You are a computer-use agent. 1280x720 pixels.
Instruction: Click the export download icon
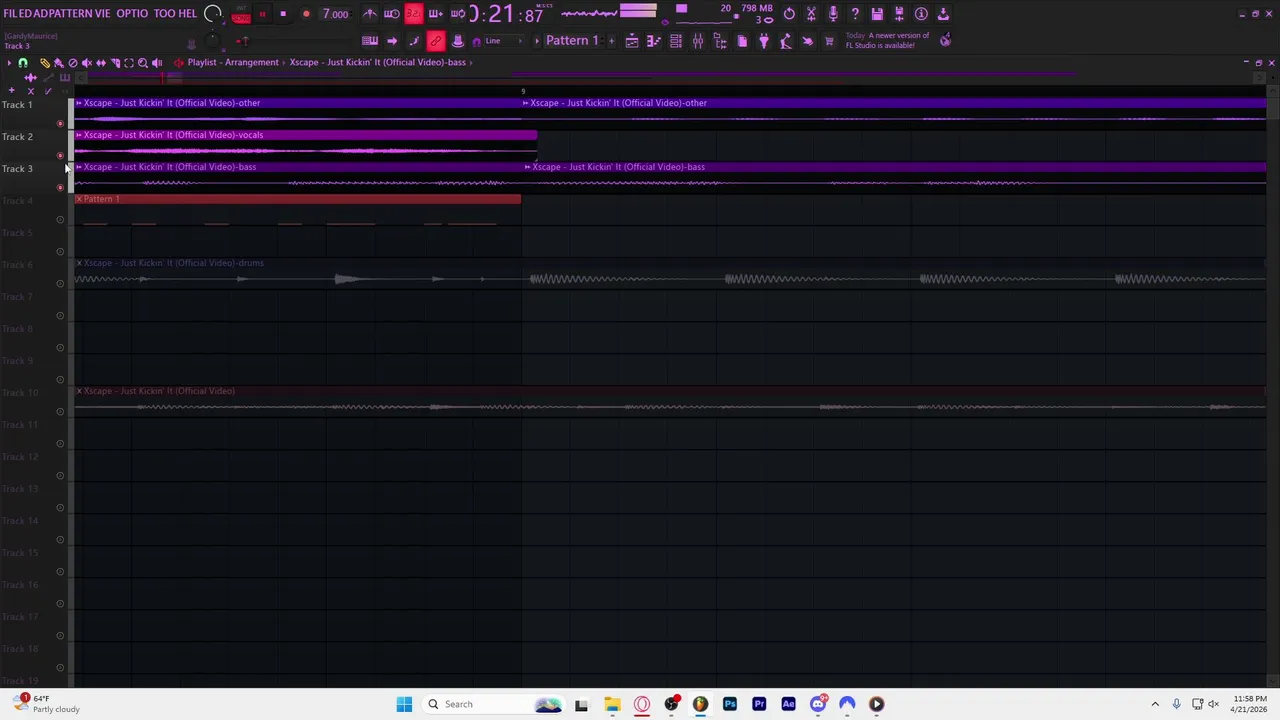pyautogui.click(x=943, y=14)
